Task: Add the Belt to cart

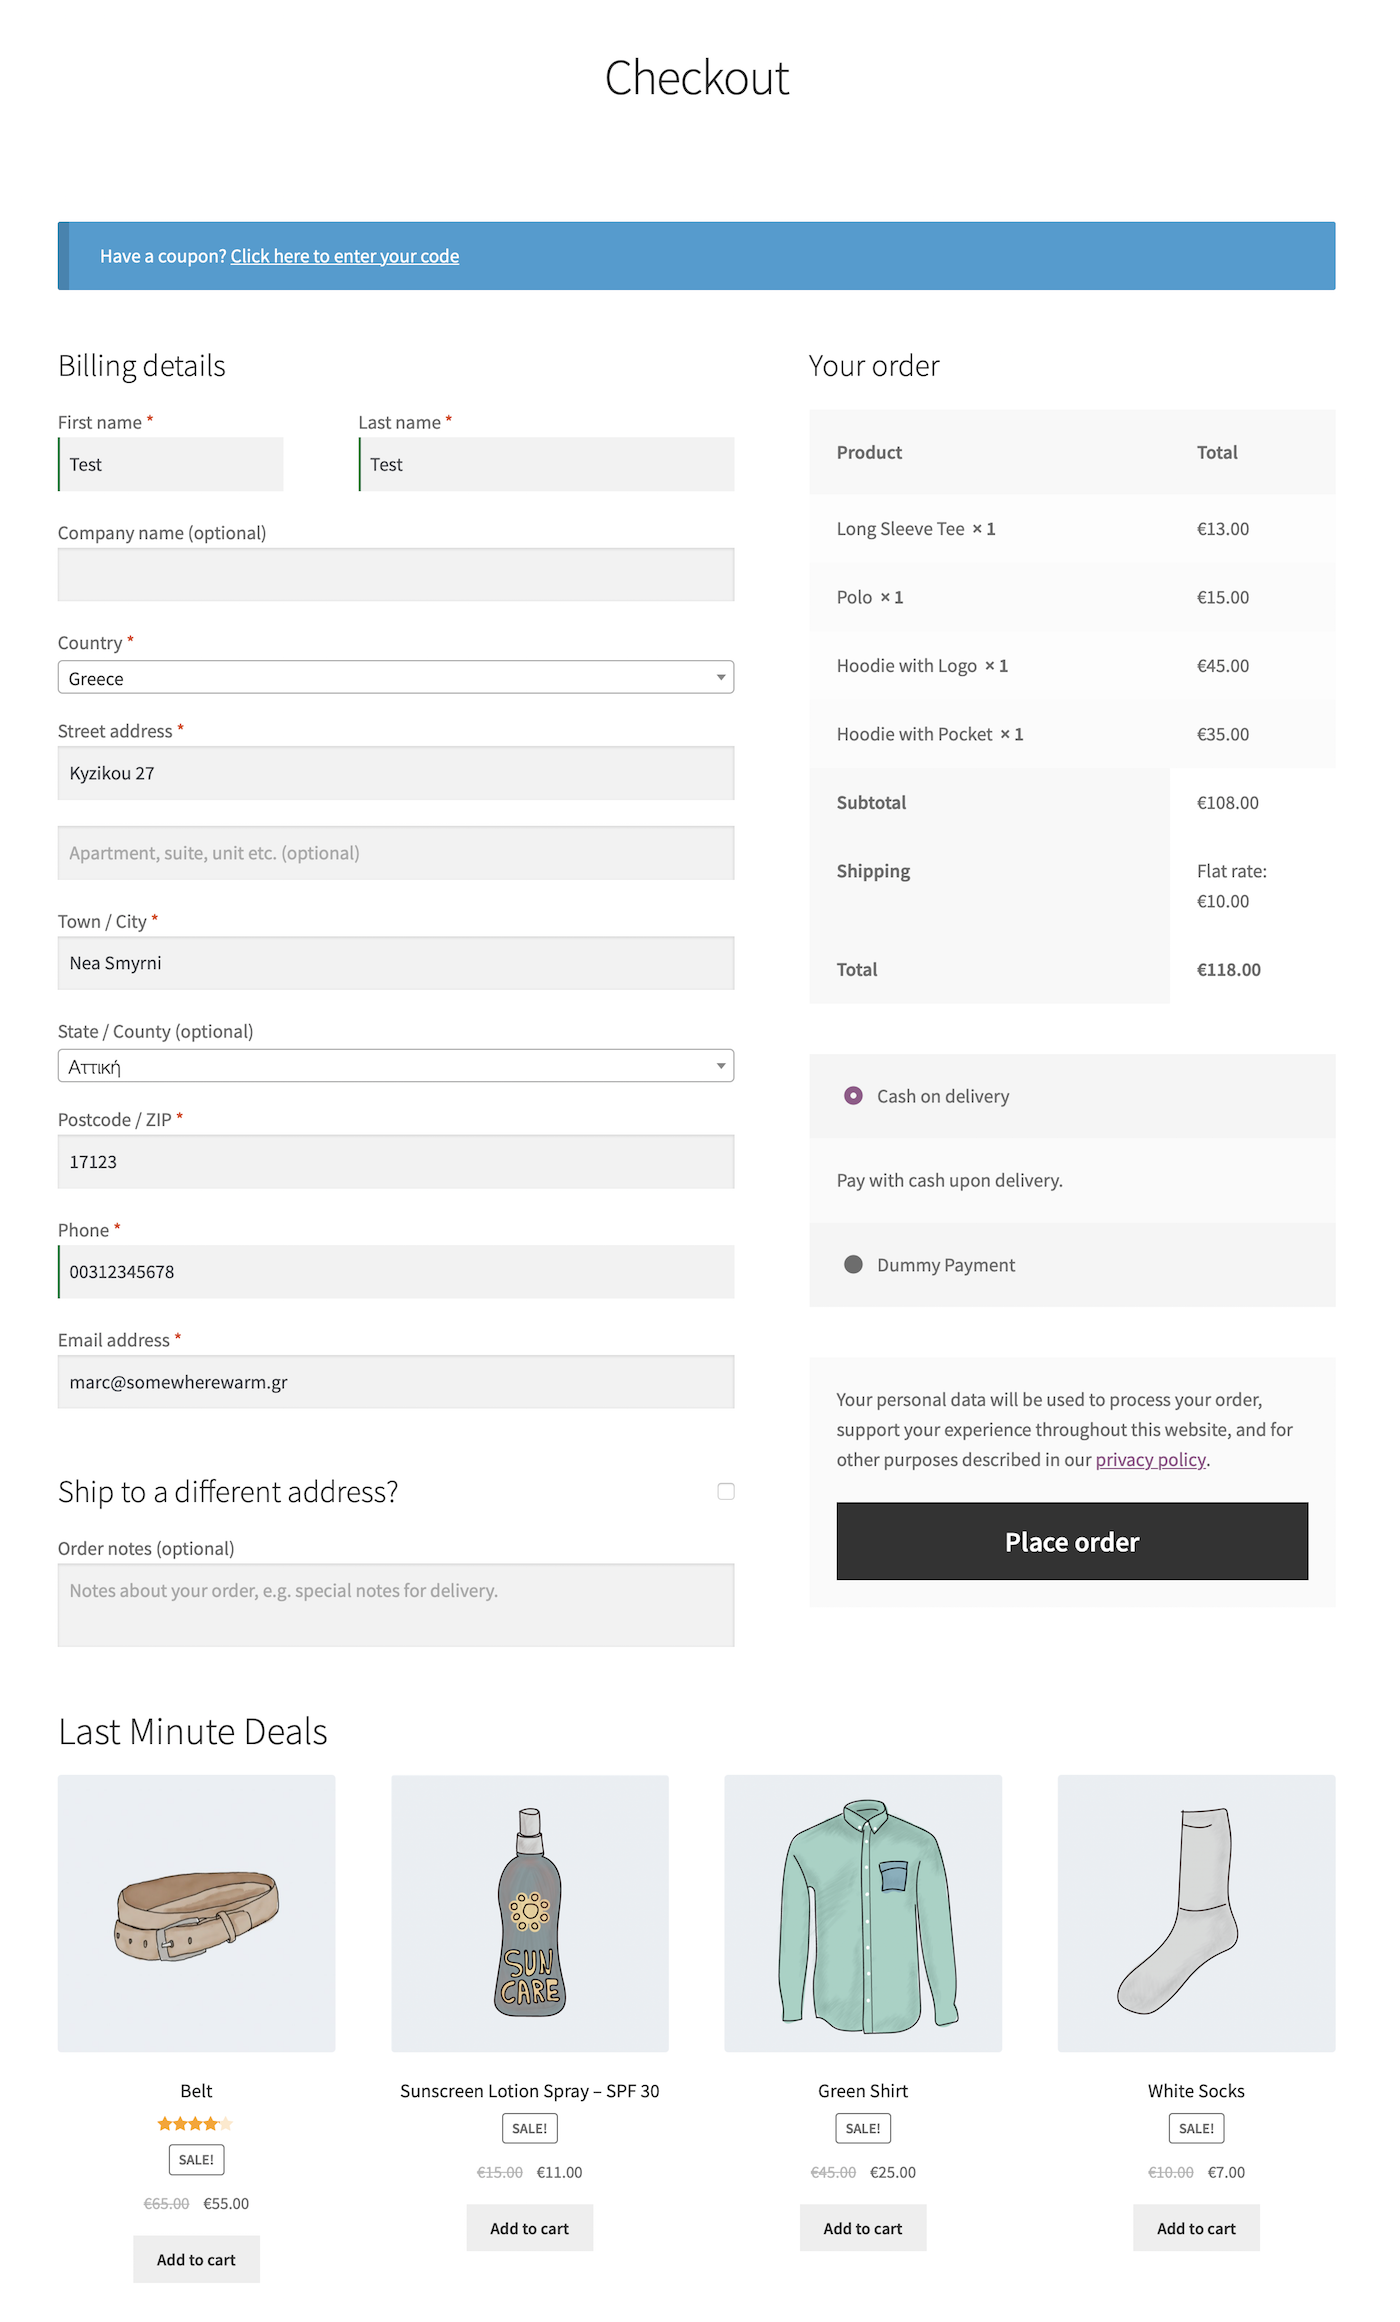Action: coord(196,2259)
